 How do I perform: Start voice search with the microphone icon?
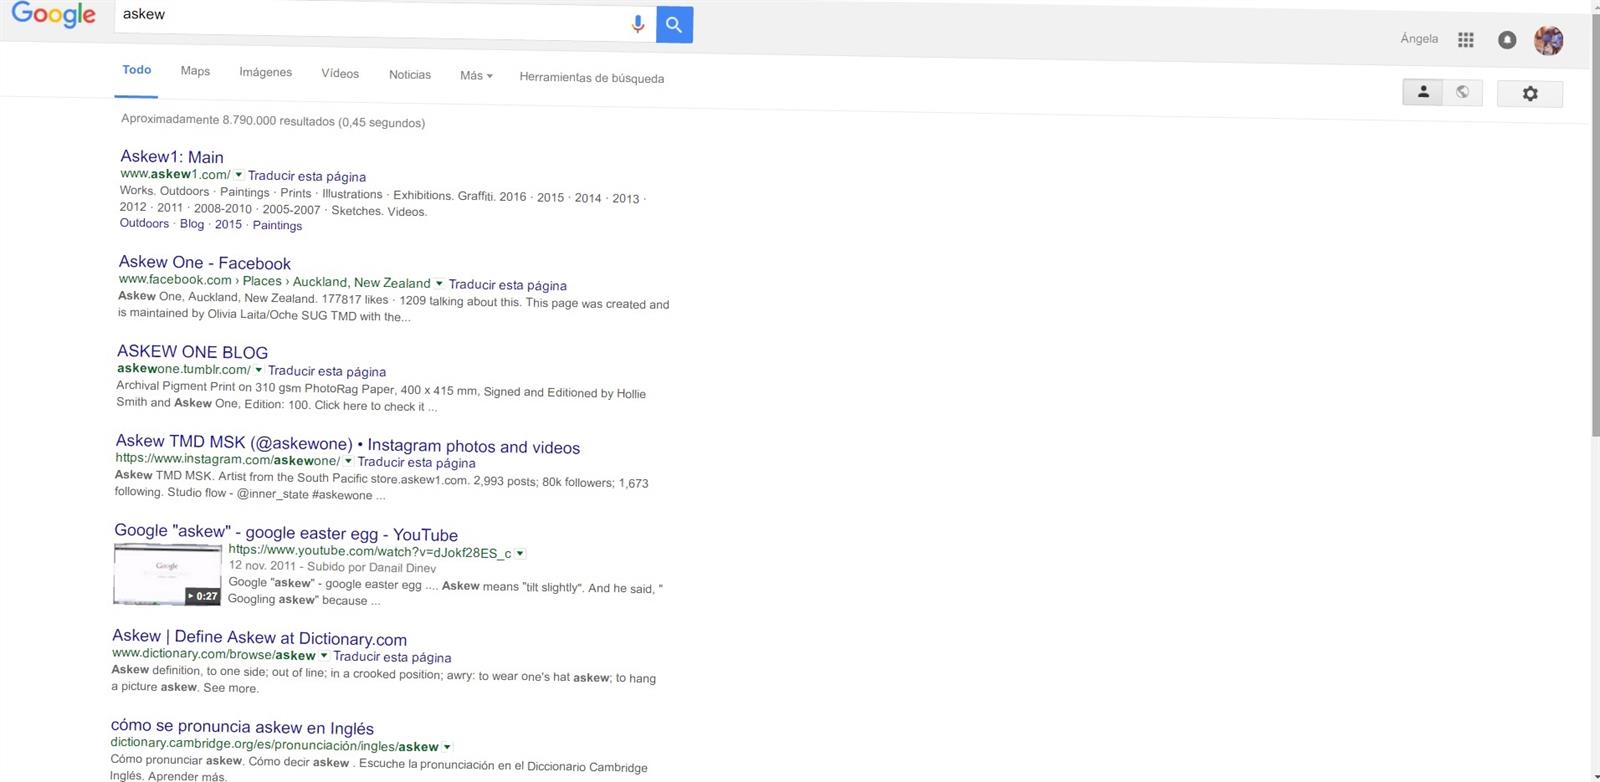click(x=638, y=24)
